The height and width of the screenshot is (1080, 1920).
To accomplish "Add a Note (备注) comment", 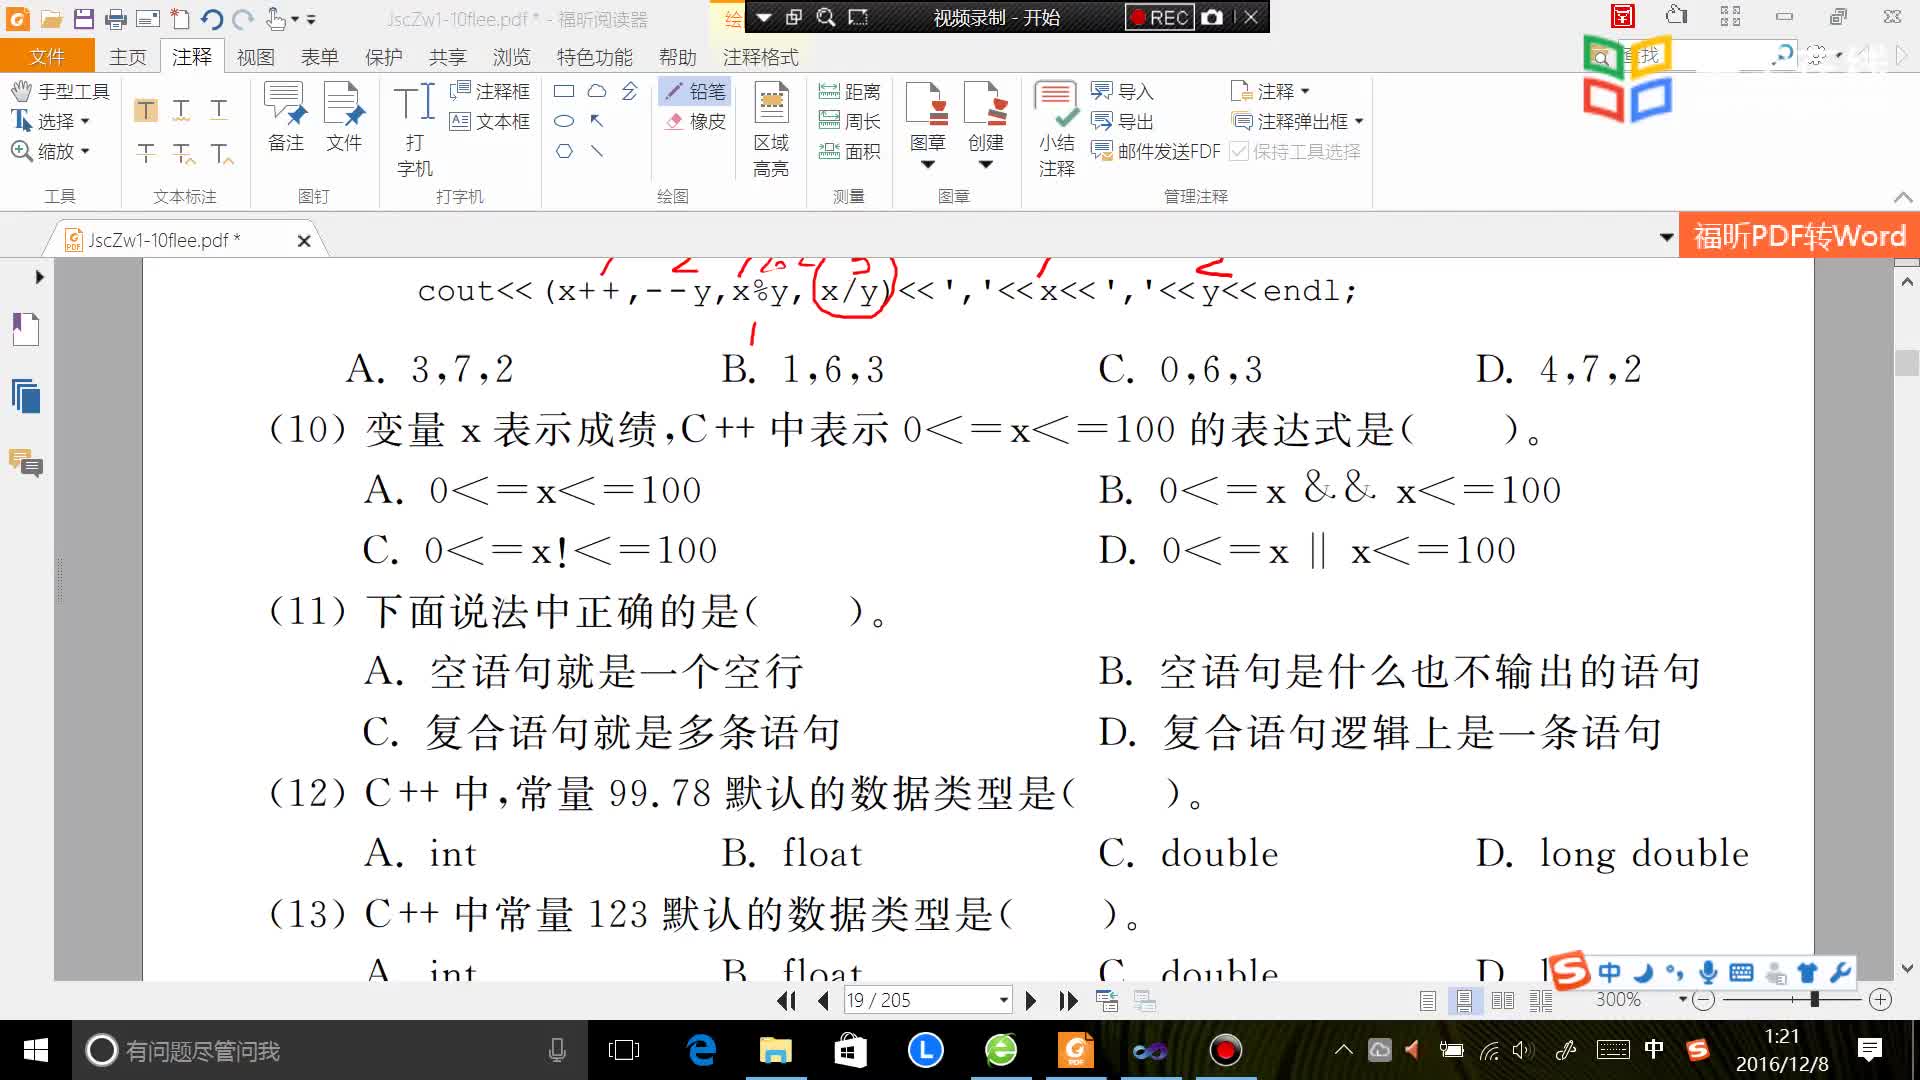I will pos(286,118).
